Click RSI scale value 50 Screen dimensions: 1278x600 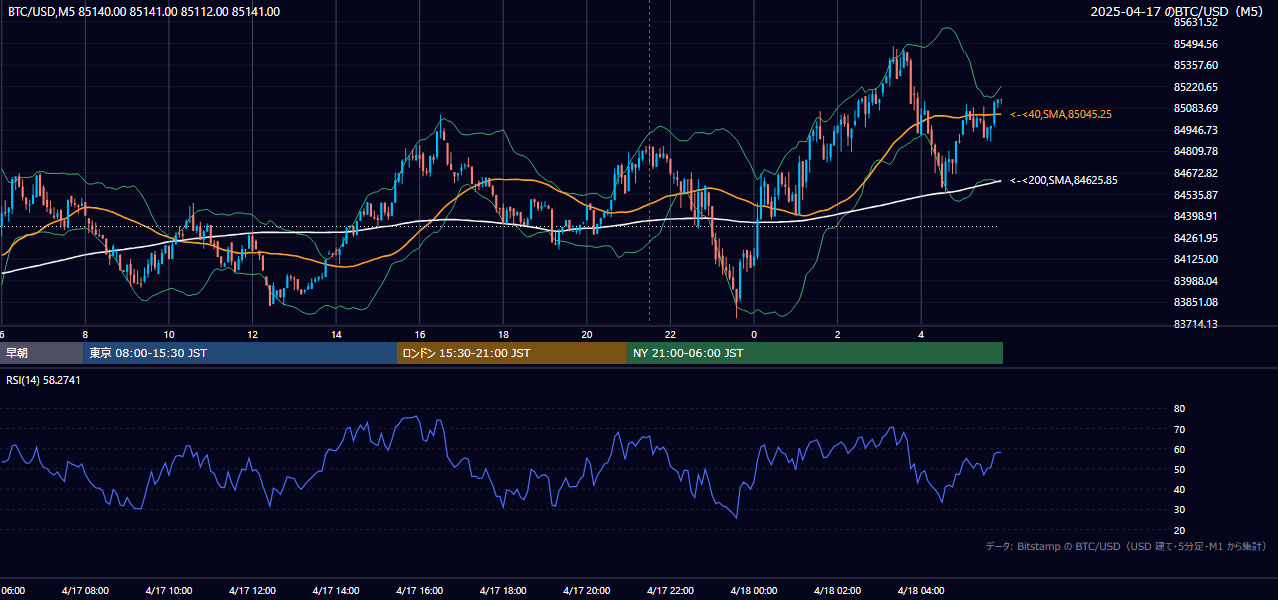point(1179,469)
